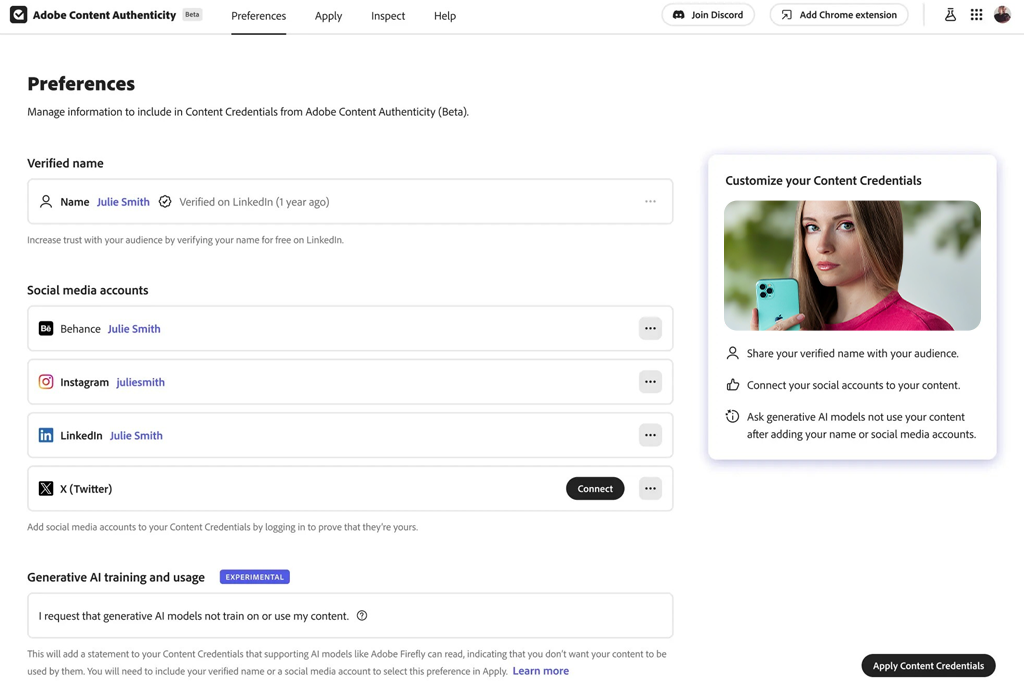Click the Preferences page heading
The width and height of the screenshot is (1024, 683).
click(x=81, y=84)
